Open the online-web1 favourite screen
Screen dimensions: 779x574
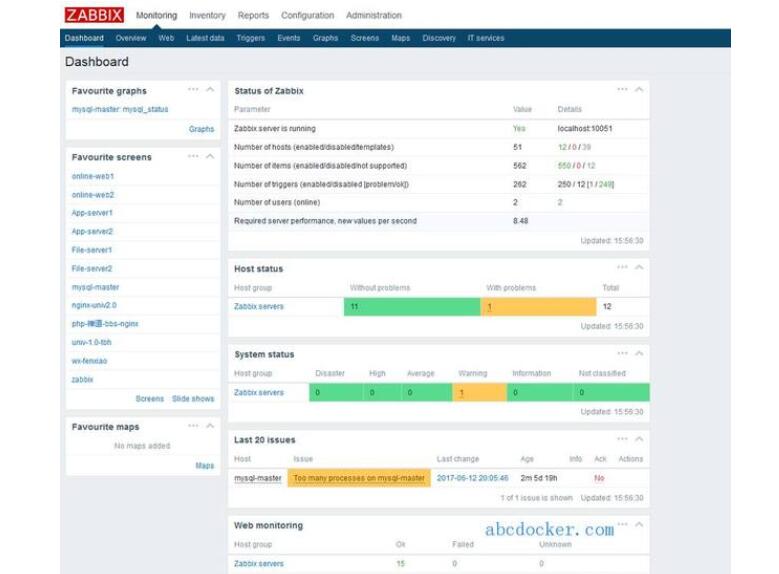92,176
